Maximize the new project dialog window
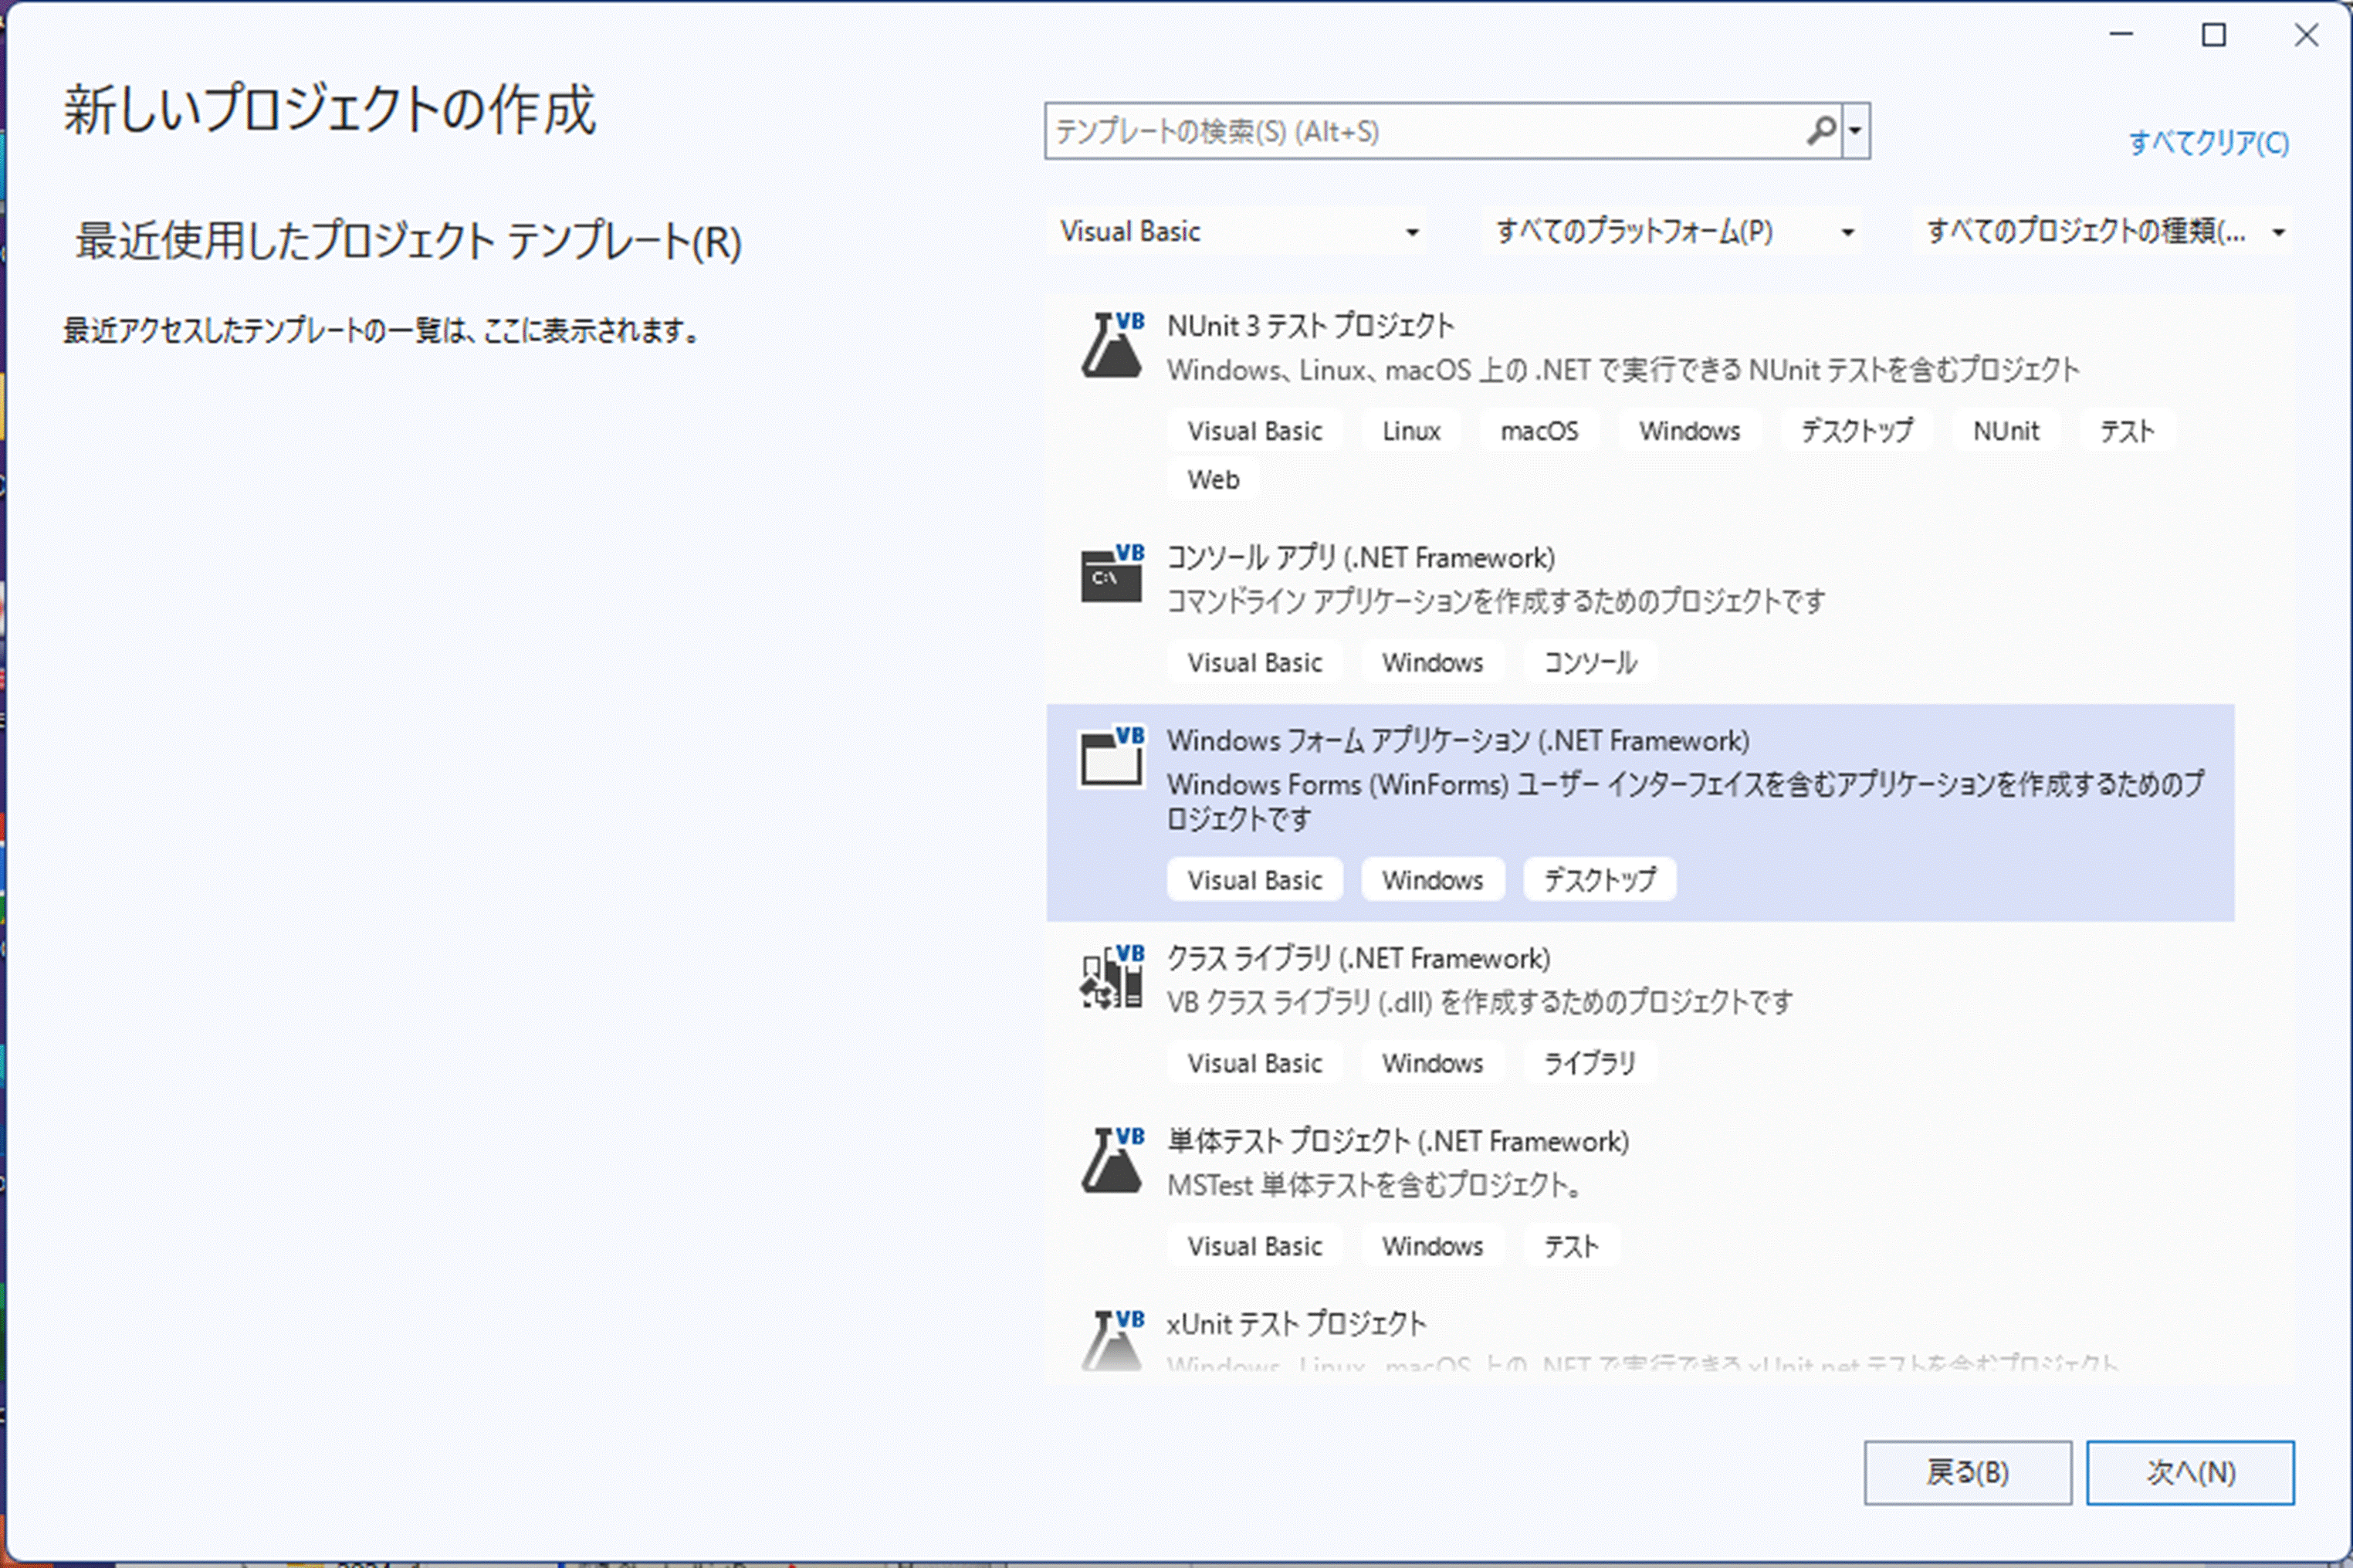Viewport: 2353px width, 1568px height. click(2214, 36)
